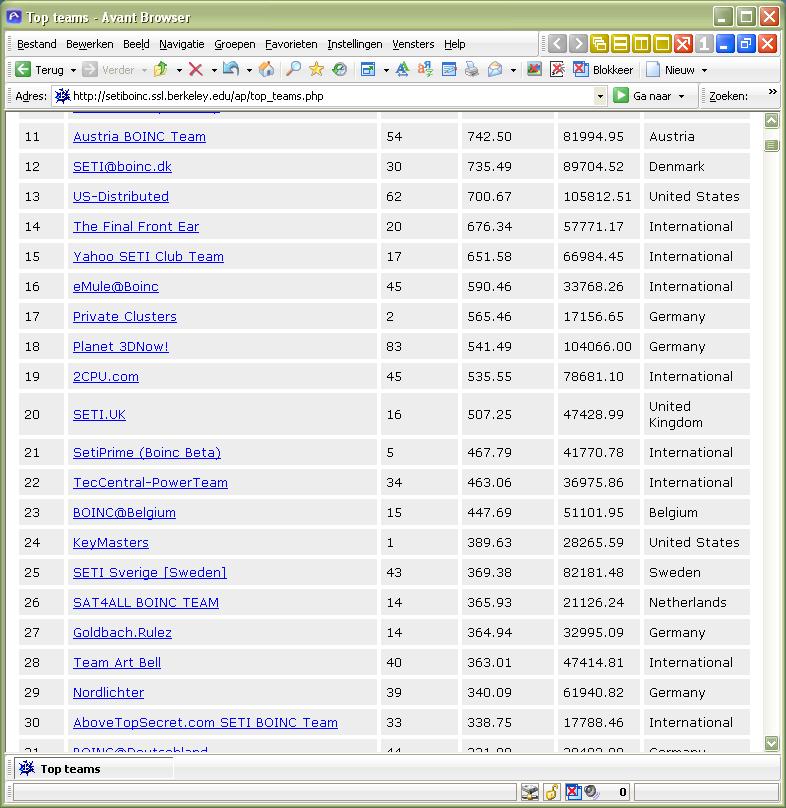Click the full screen window icon
The height and width of the screenshot is (808, 786).
tap(367, 69)
